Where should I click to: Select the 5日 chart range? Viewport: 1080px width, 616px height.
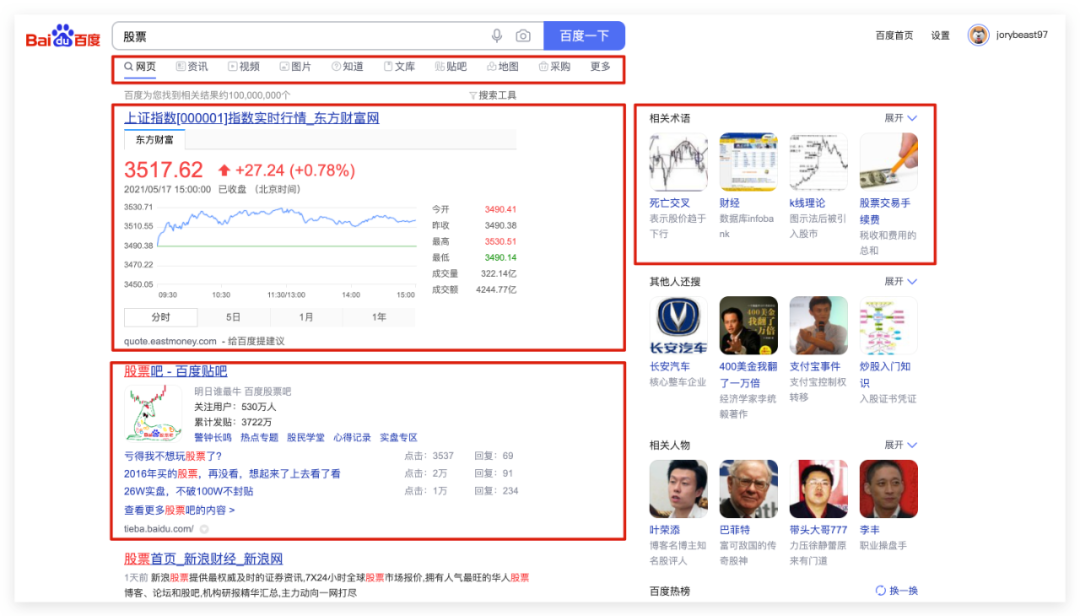point(233,317)
